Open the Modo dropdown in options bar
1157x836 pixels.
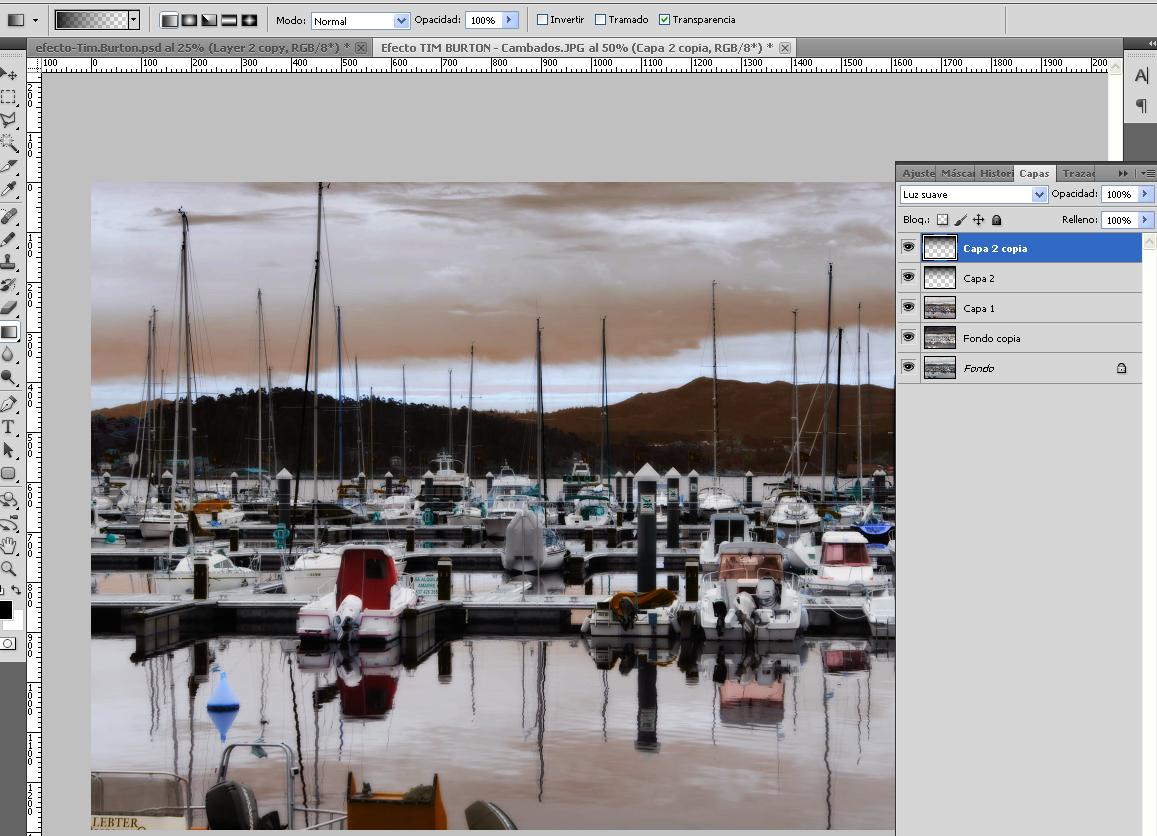360,20
